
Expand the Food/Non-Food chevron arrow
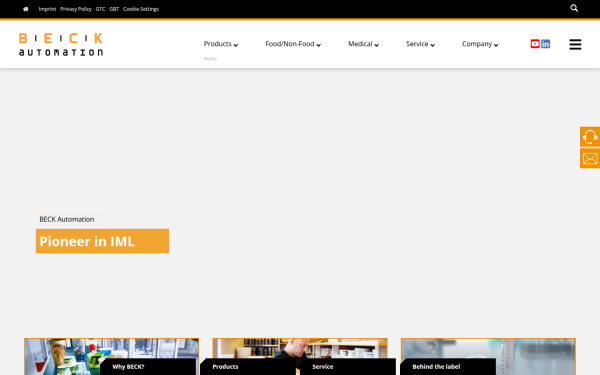(x=318, y=45)
